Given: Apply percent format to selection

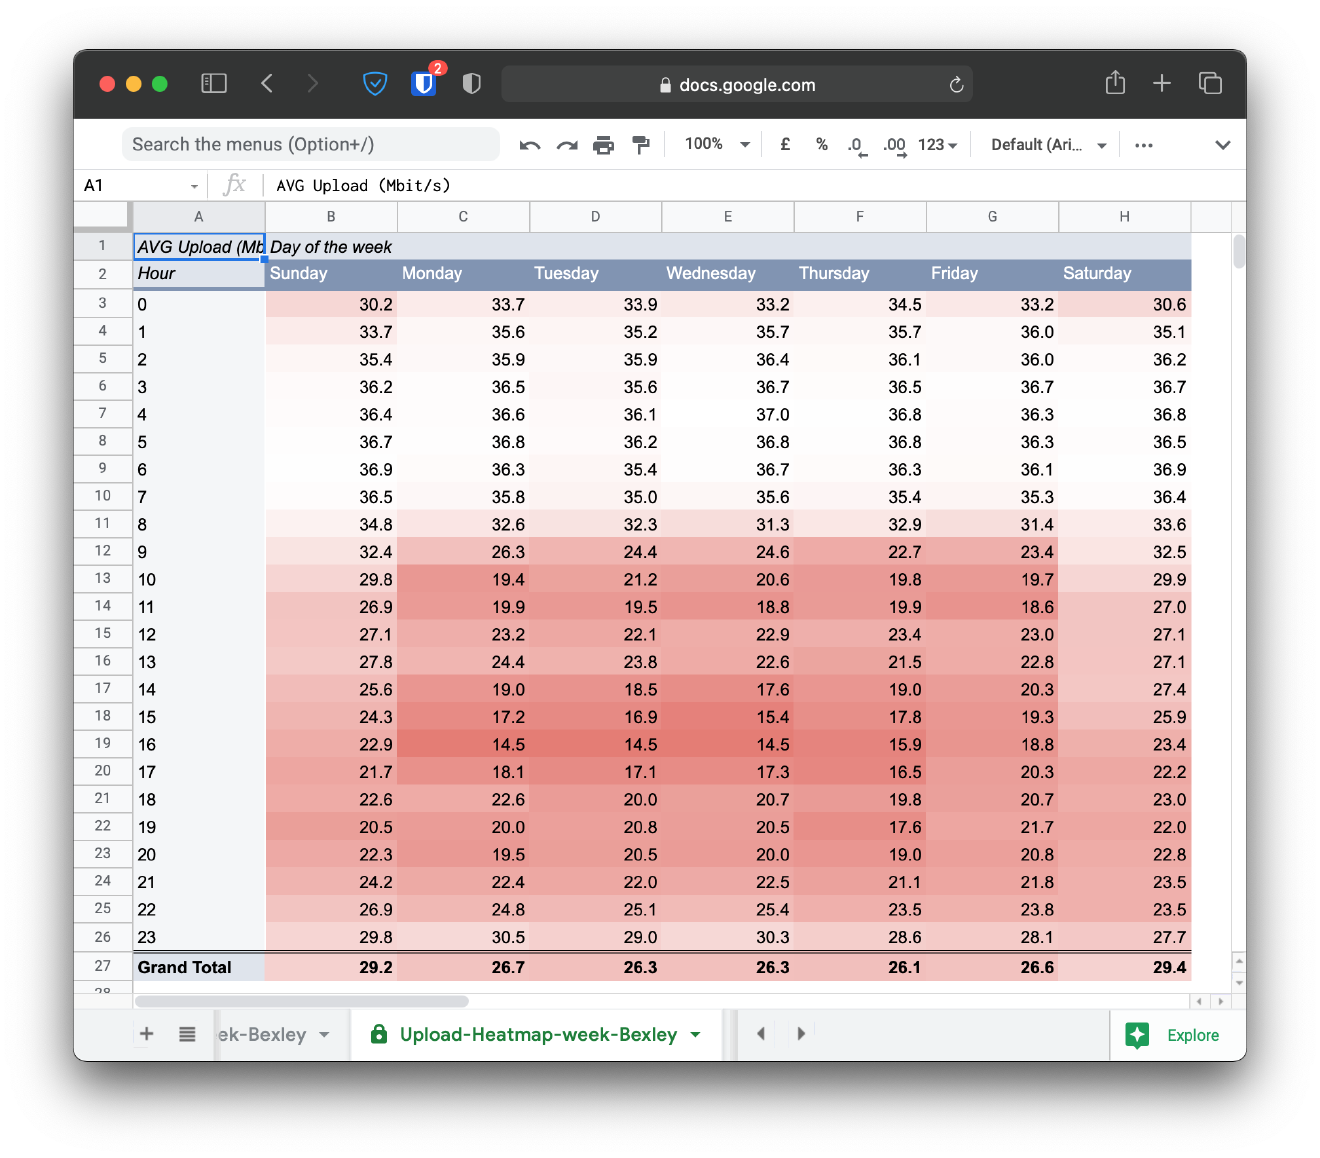Looking at the screenshot, I should coord(821,144).
